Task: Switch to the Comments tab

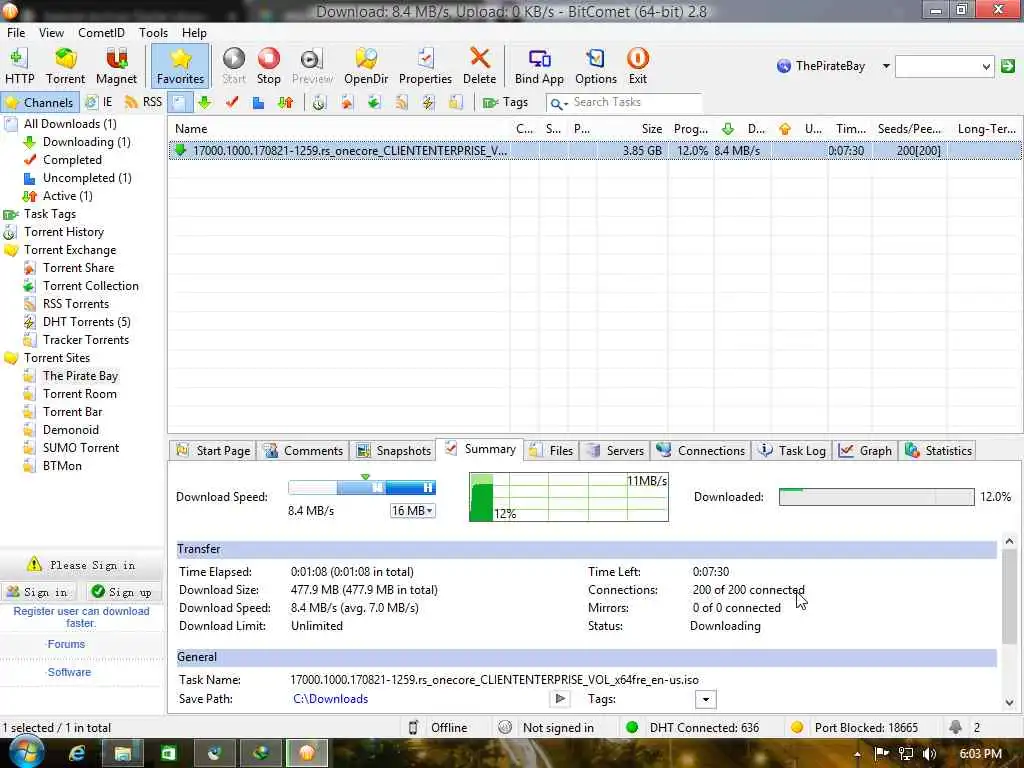Action: [303, 451]
